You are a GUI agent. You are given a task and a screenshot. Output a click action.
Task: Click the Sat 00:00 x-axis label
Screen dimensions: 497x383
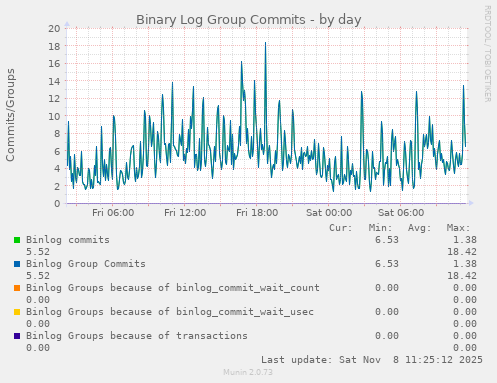coord(329,213)
